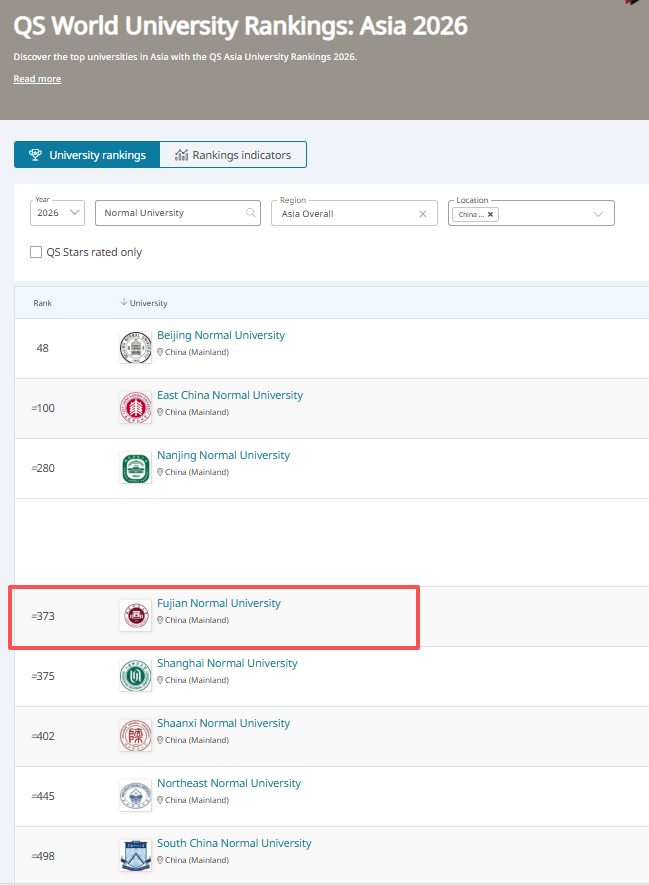The height and width of the screenshot is (885, 649).
Task: Select the University rankings tab
Action: pos(87,155)
